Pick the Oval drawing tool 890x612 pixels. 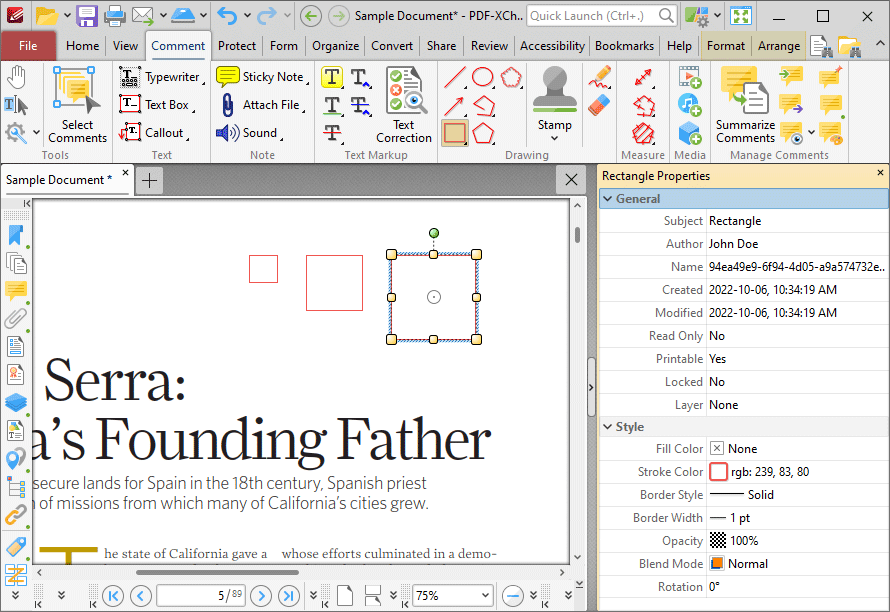(483, 77)
